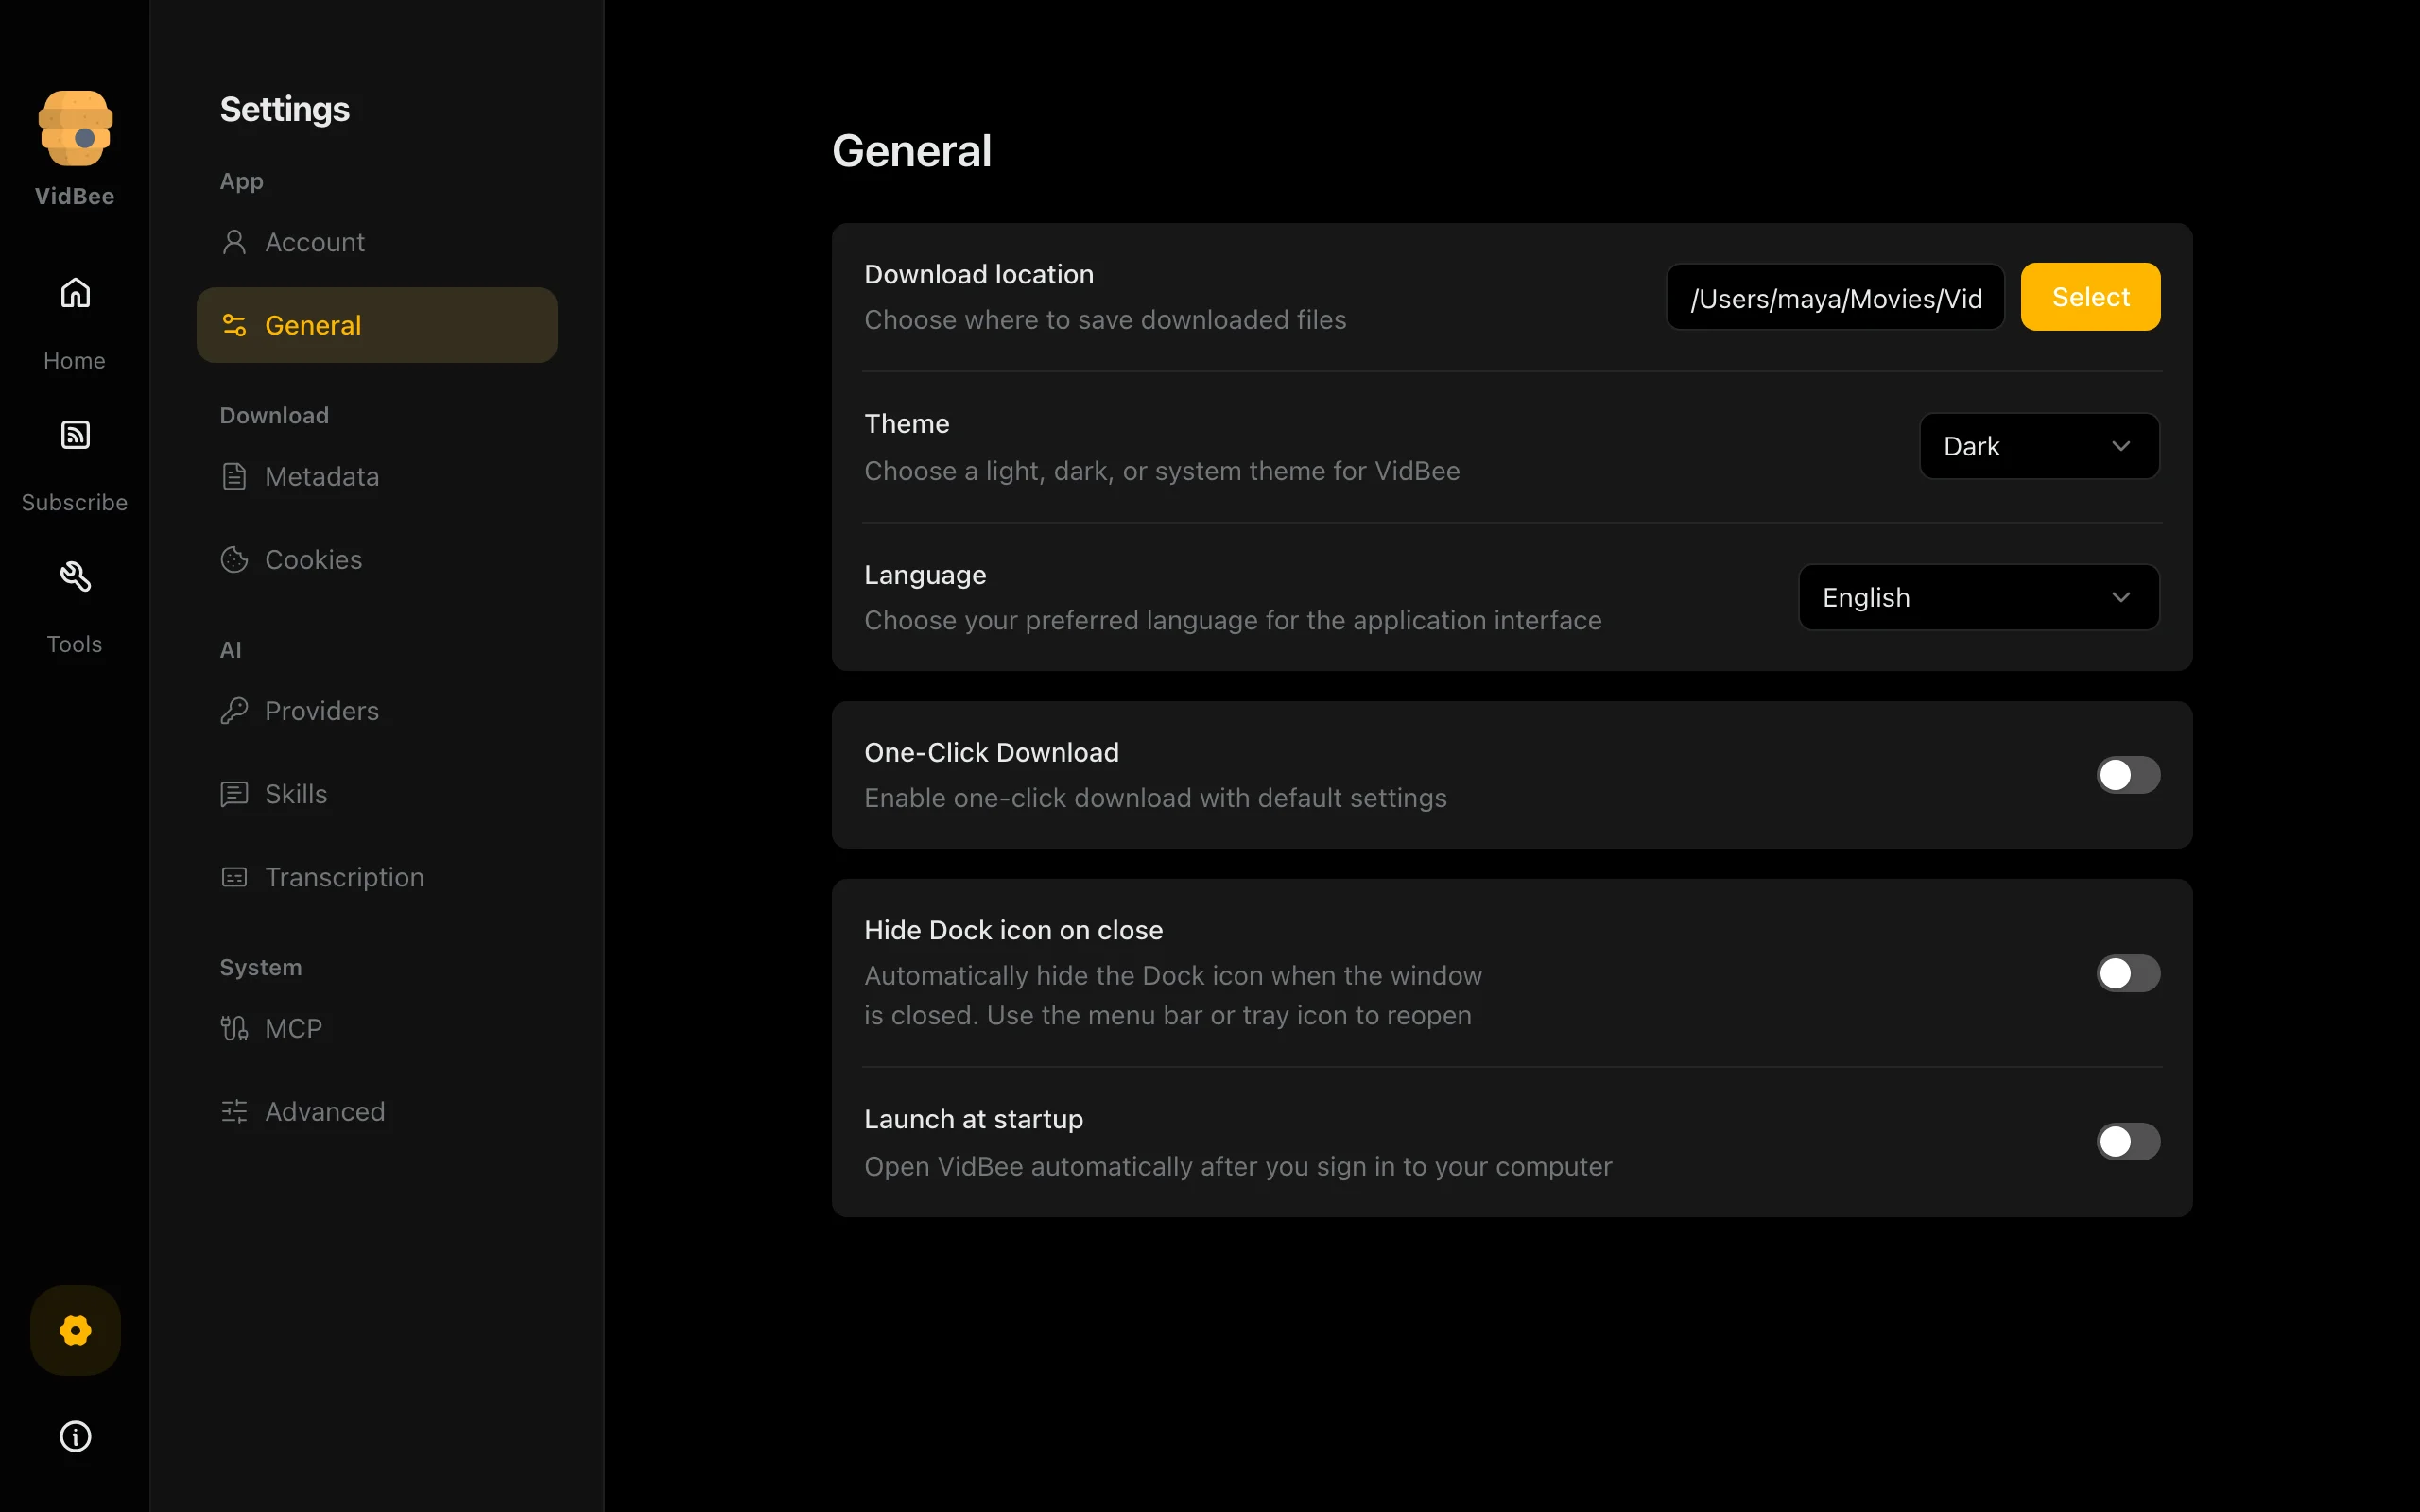Viewport: 2420px width, 1512px height.
Task: Click 'Choose where to save downloaded files' text
Action: 1105,320
